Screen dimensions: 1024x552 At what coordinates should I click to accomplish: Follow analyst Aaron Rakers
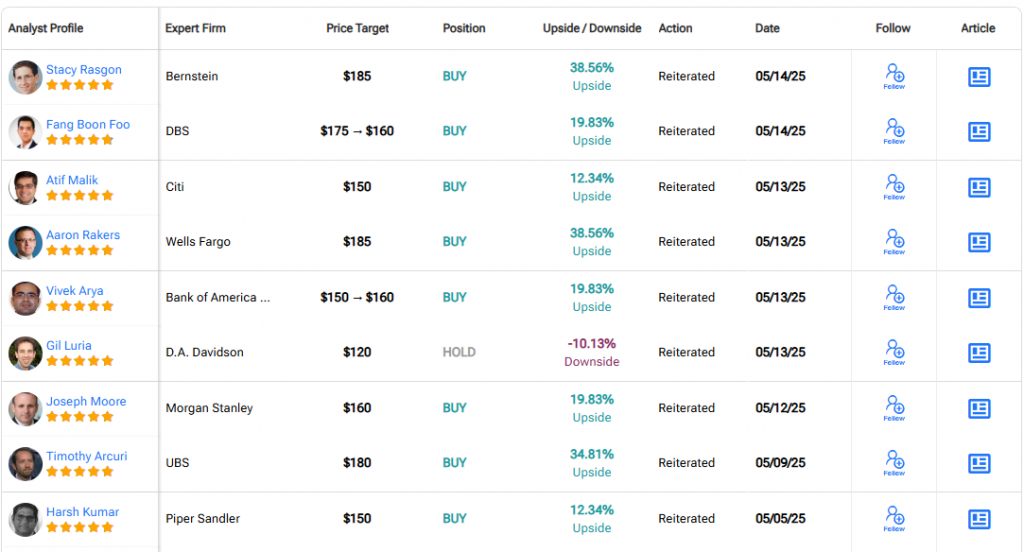[x=894, y=242]
